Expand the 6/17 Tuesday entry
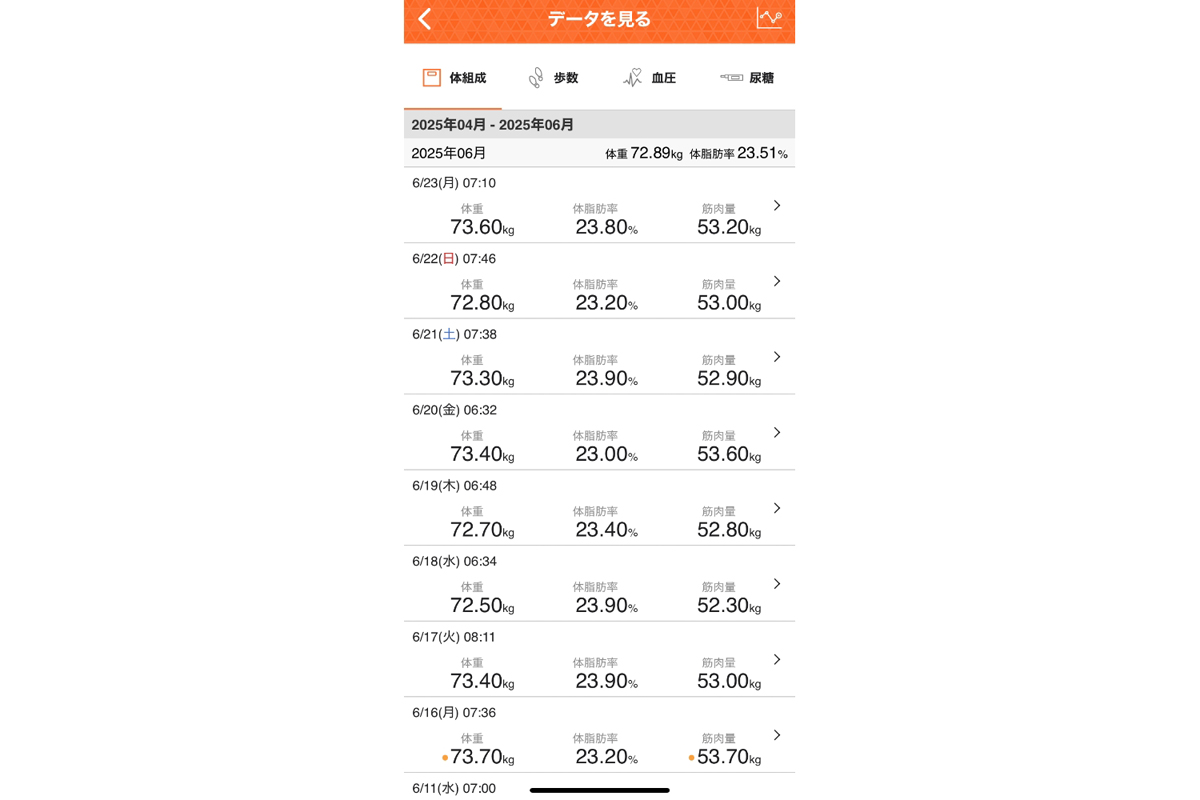1200x800 pixels. [x=776, y=659]
